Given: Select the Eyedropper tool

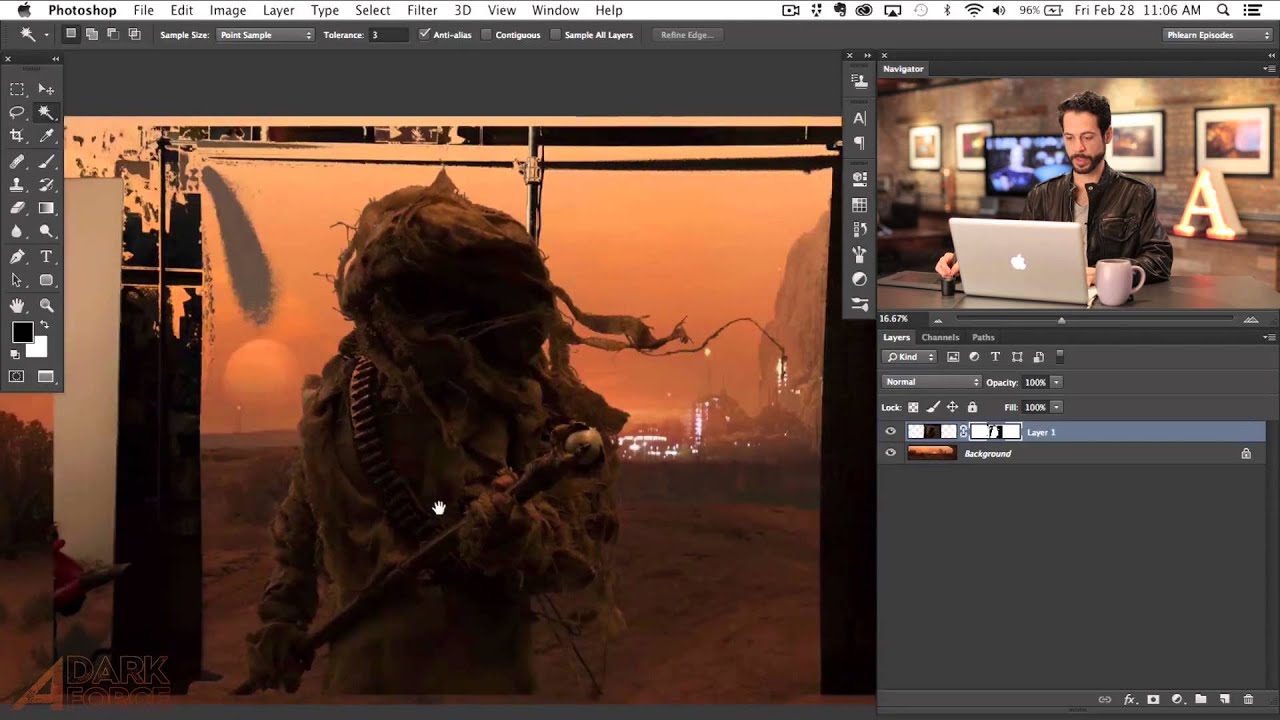Looking at the screenshot, I should tap(46, 136).
